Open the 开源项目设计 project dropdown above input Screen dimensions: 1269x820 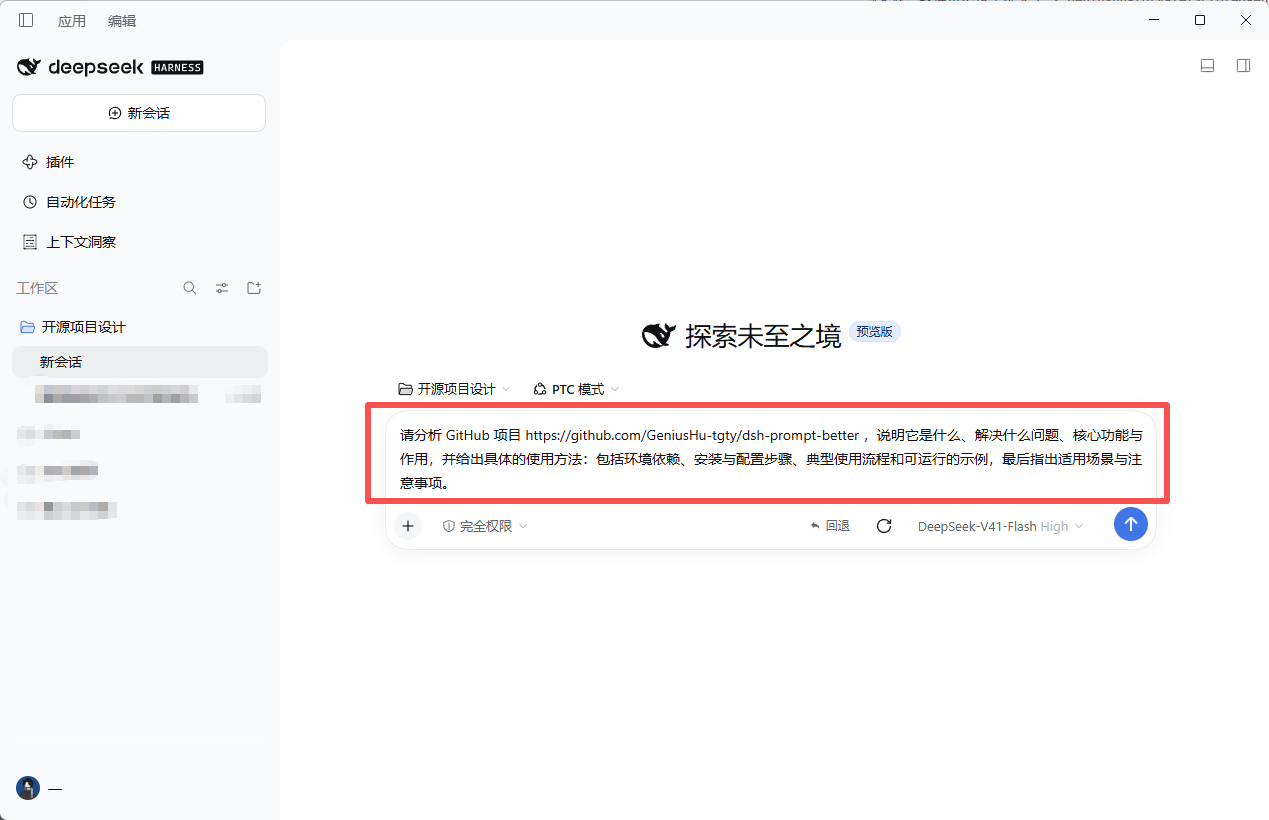[454, 389]
